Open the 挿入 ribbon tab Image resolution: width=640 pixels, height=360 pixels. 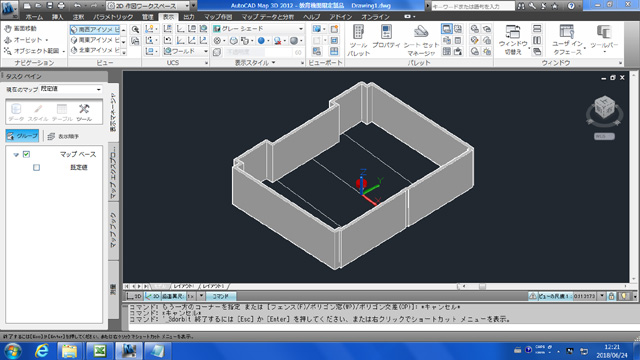coord(58,17)
